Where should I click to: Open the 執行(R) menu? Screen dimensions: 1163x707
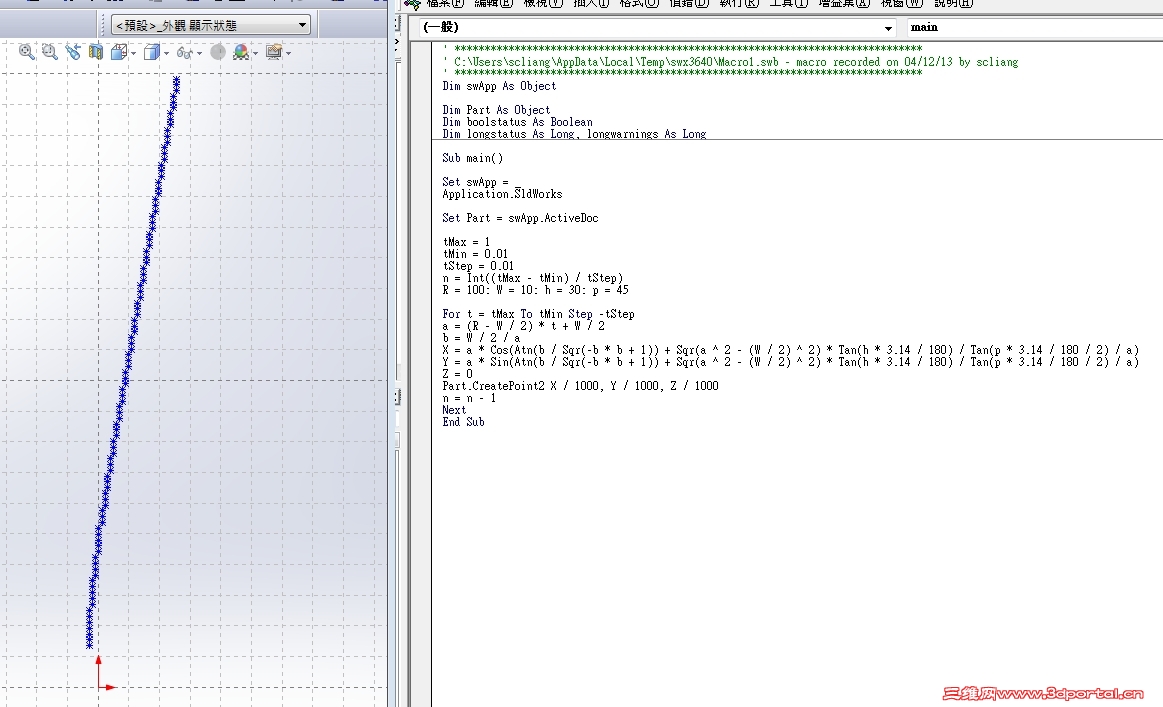(x=737, y=4)
